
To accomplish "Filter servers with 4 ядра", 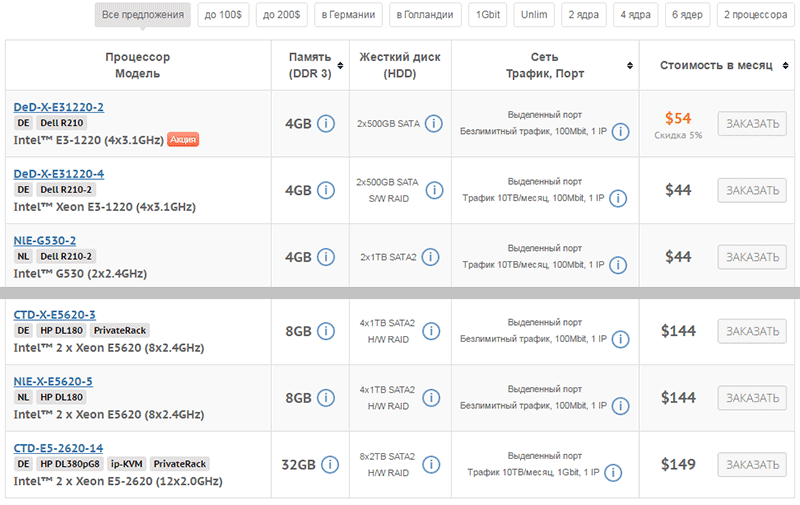I will pos(636,15).
